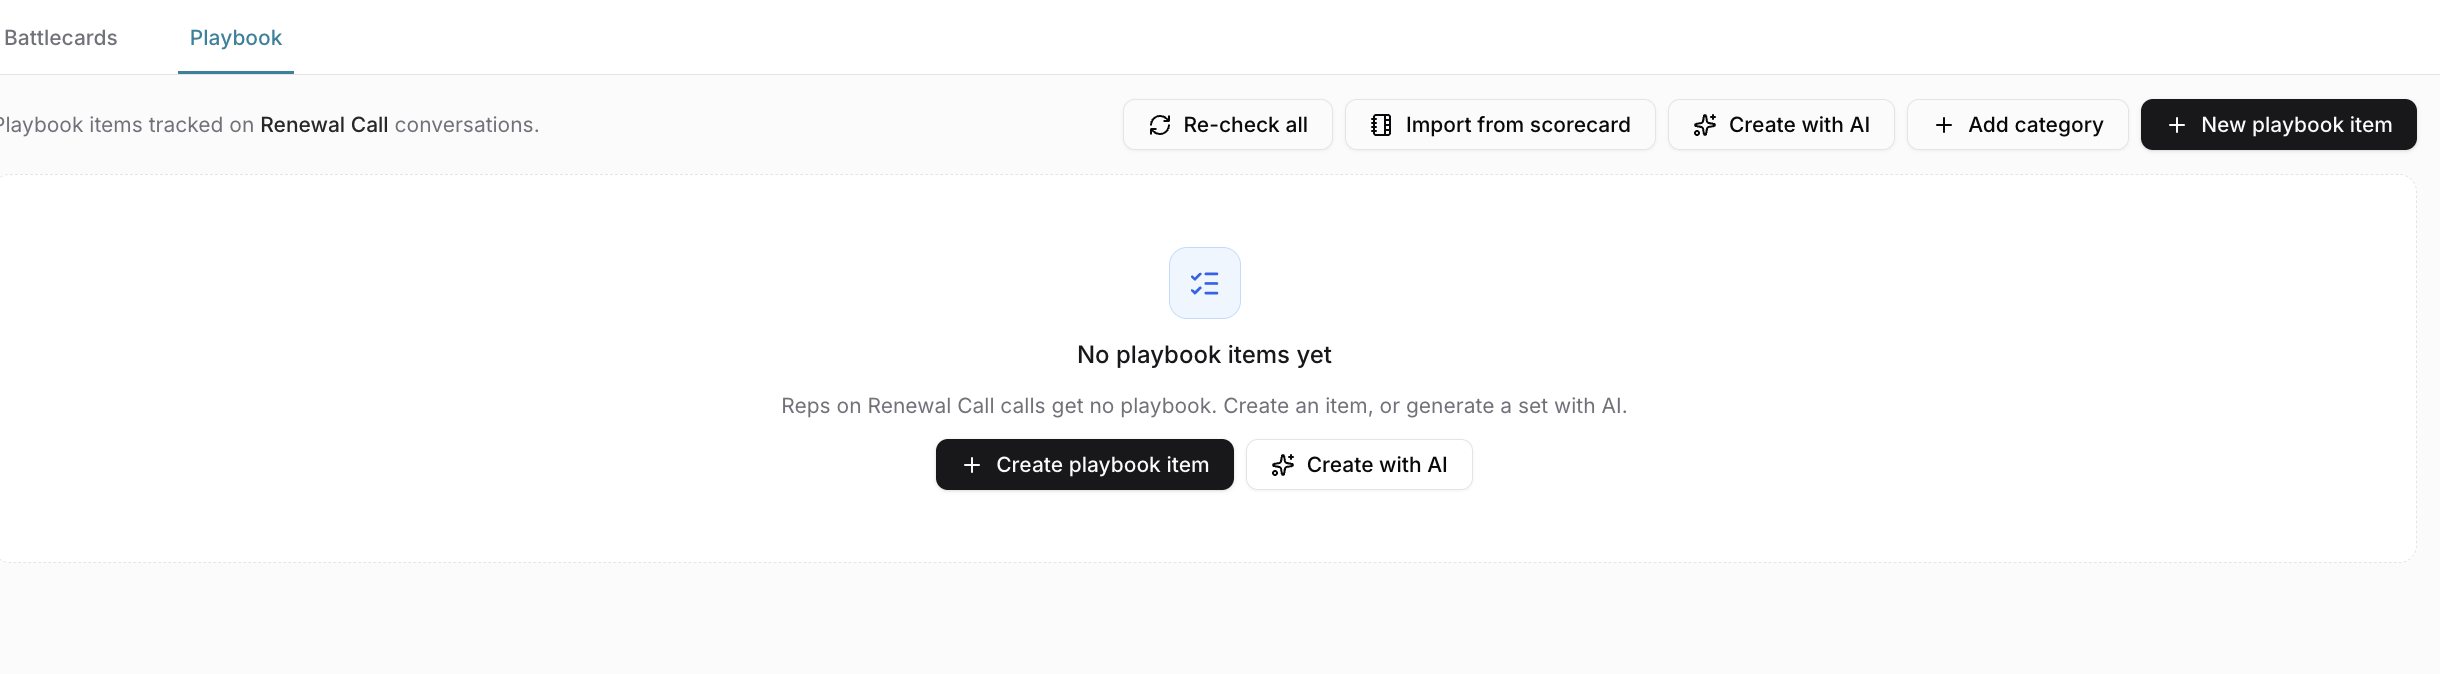Click the "No playbook items yet" heading
Viewport: 2440px width, 674px height.
point(1204,355)
